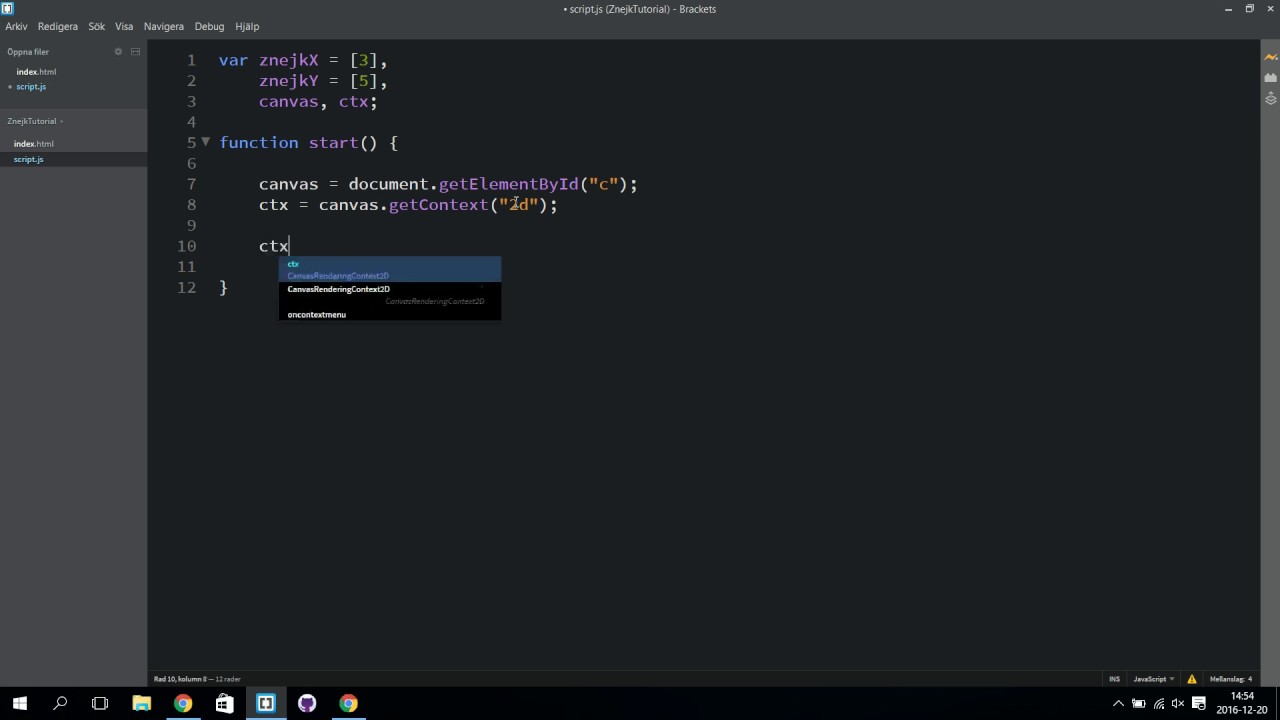Open Windows Store from the taskbar

pos(224,703)
